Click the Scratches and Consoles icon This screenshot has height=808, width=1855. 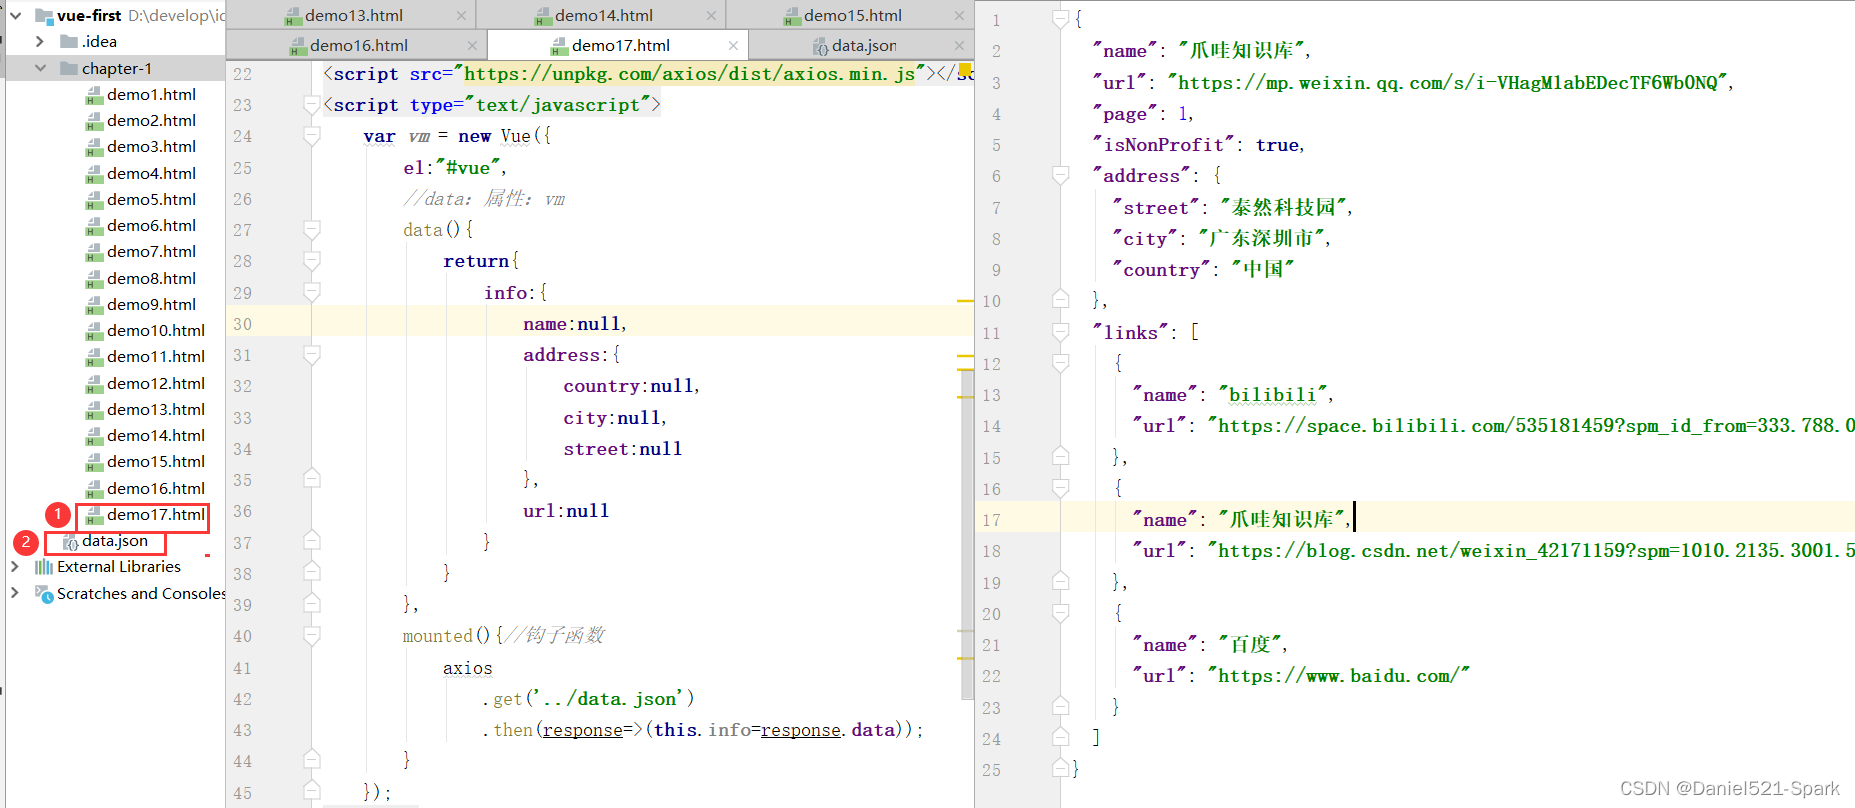point(44,593)
